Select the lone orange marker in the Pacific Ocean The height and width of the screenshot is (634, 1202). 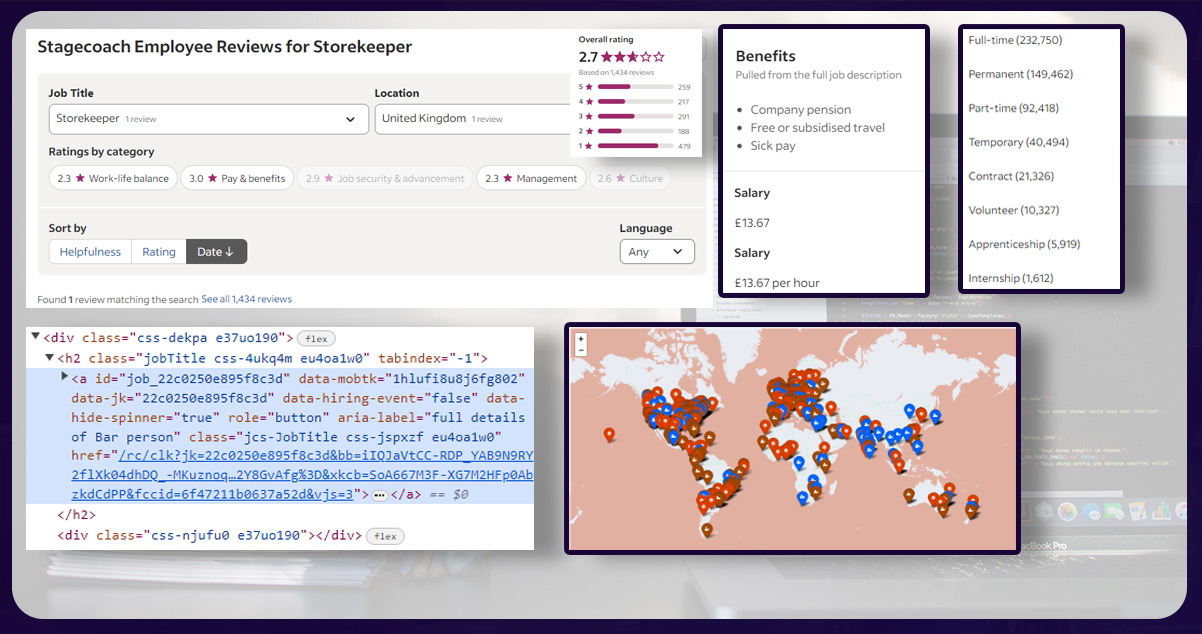[609, 434]
